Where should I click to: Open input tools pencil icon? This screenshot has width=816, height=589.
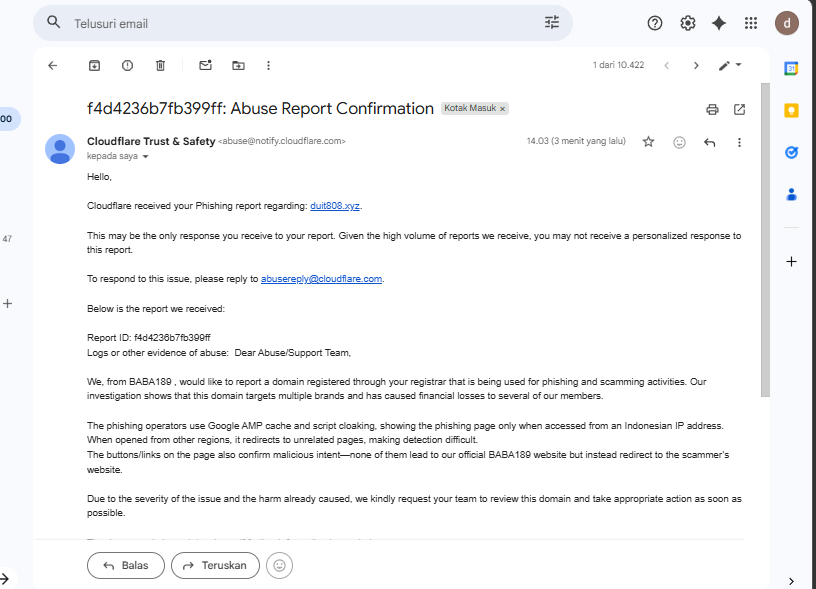click(724, 66)
